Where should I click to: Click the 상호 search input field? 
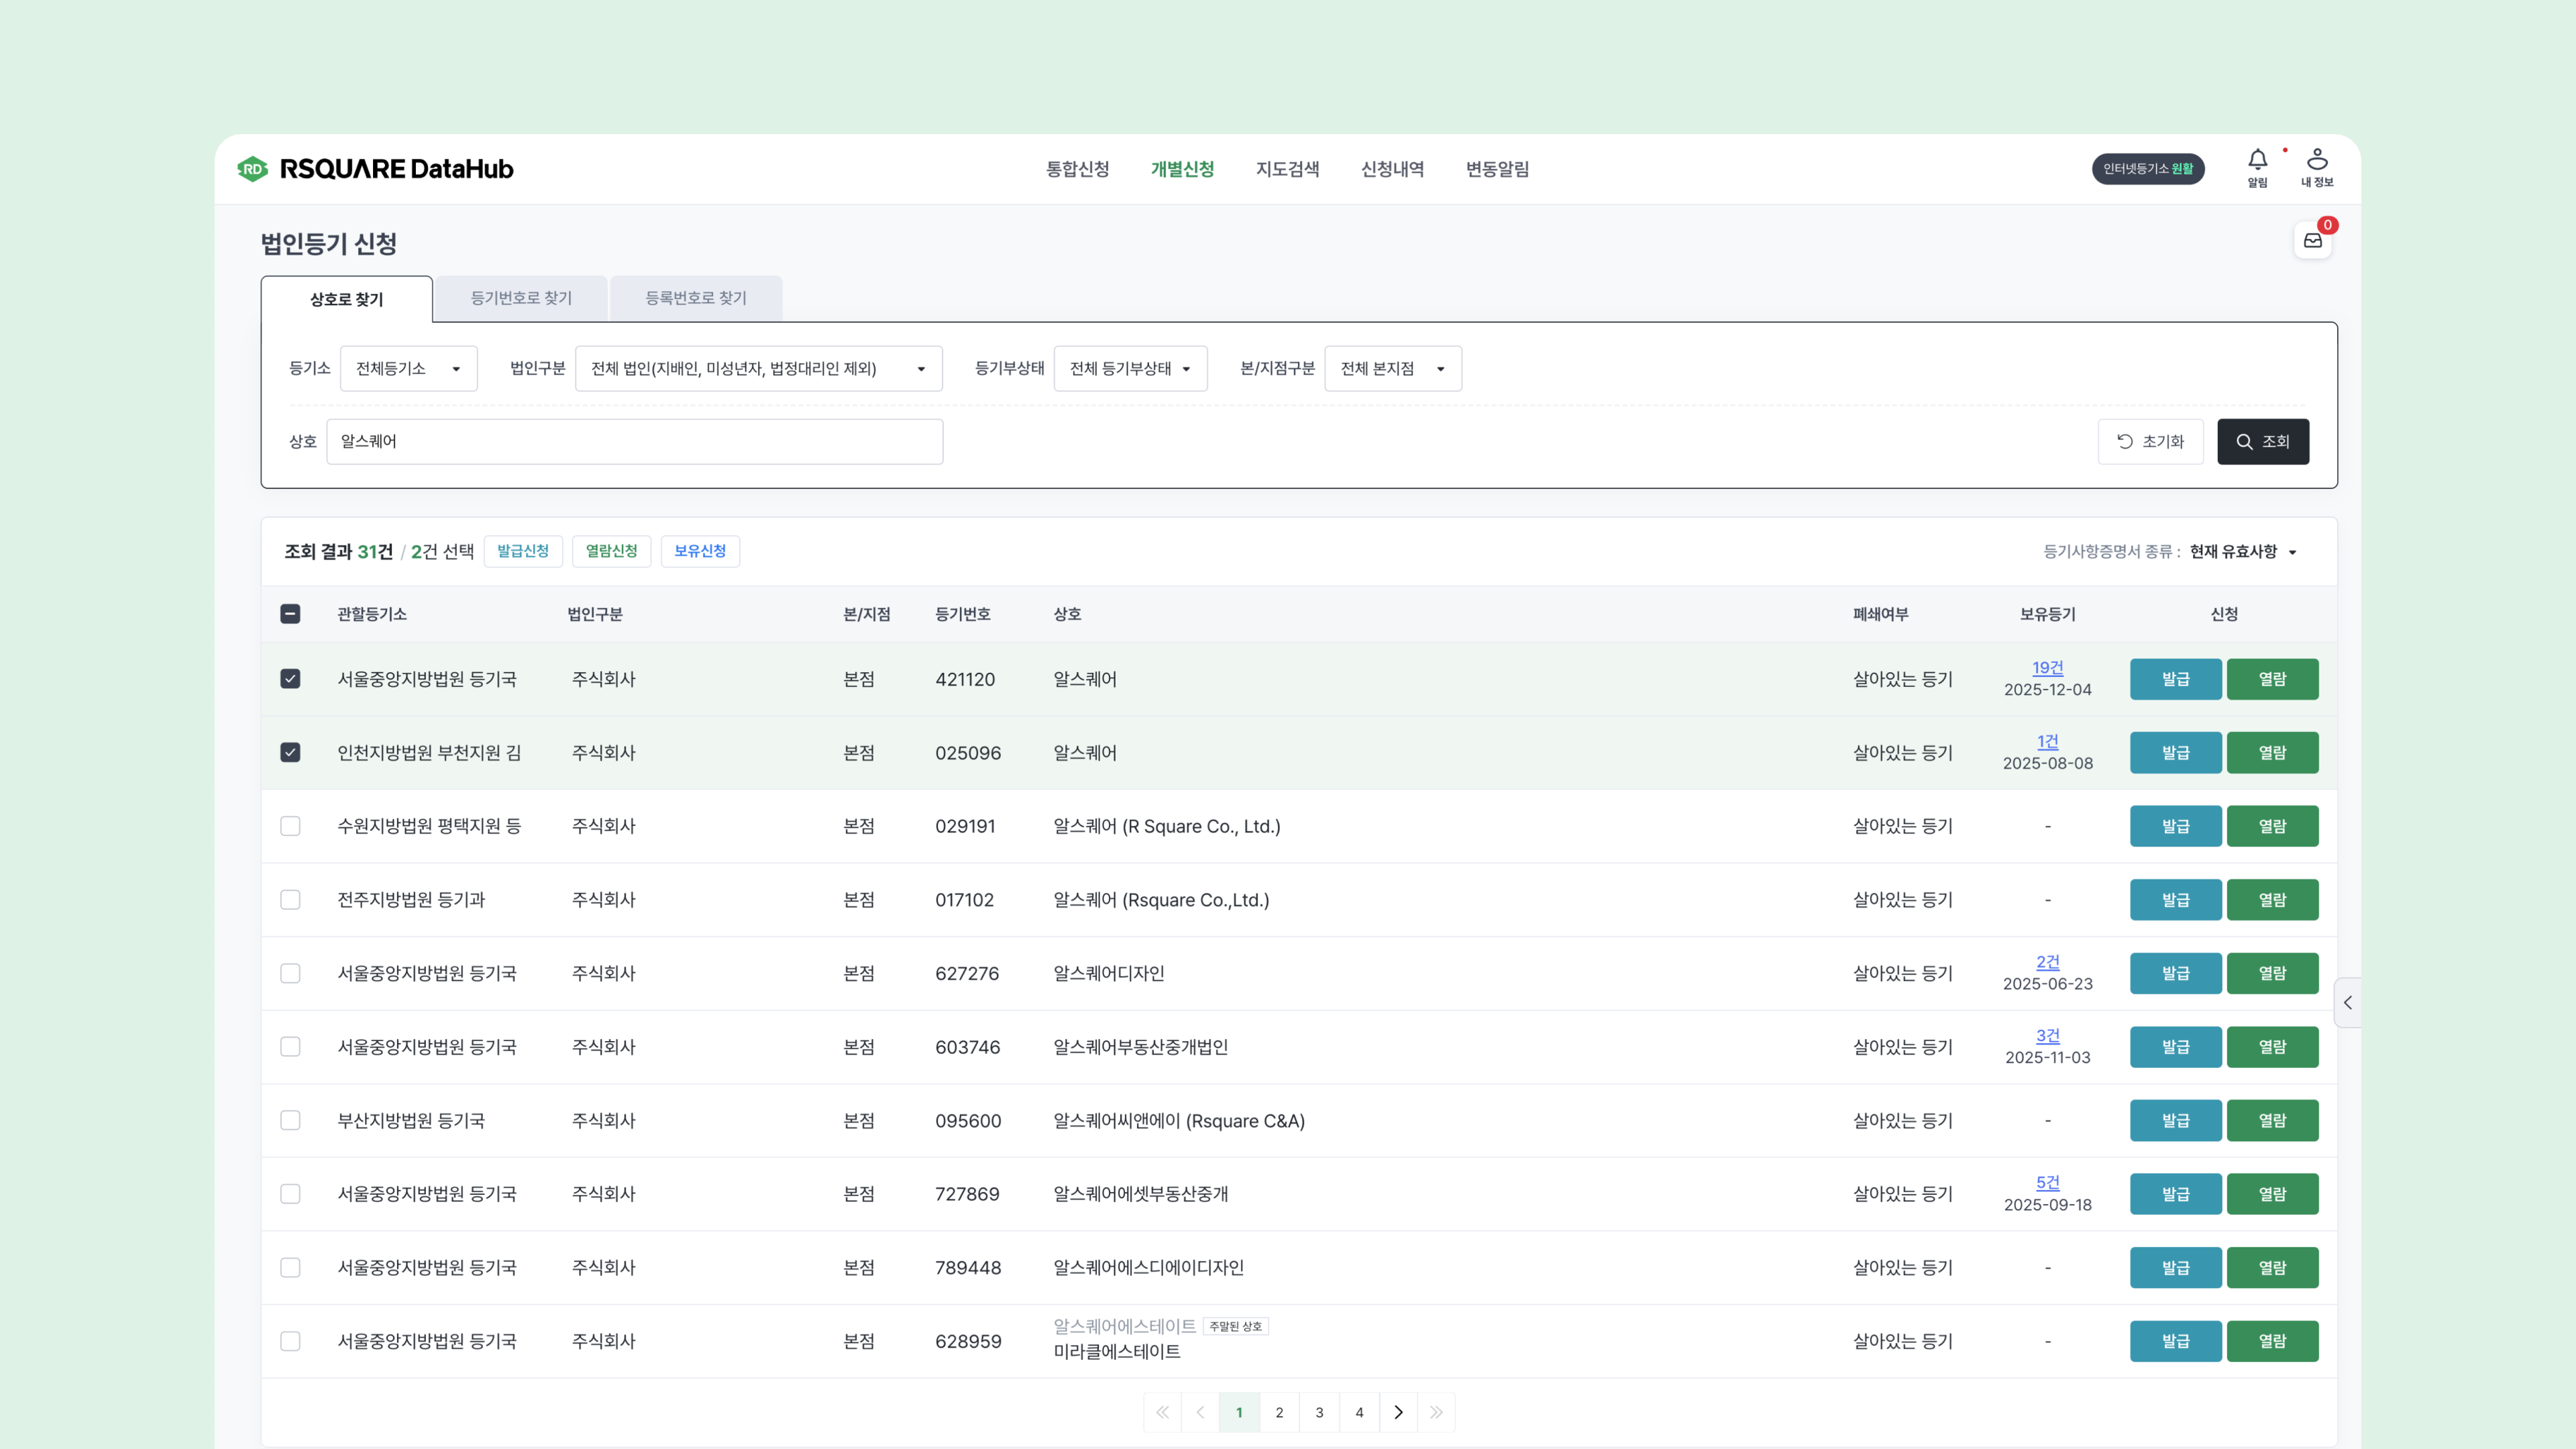634,441
